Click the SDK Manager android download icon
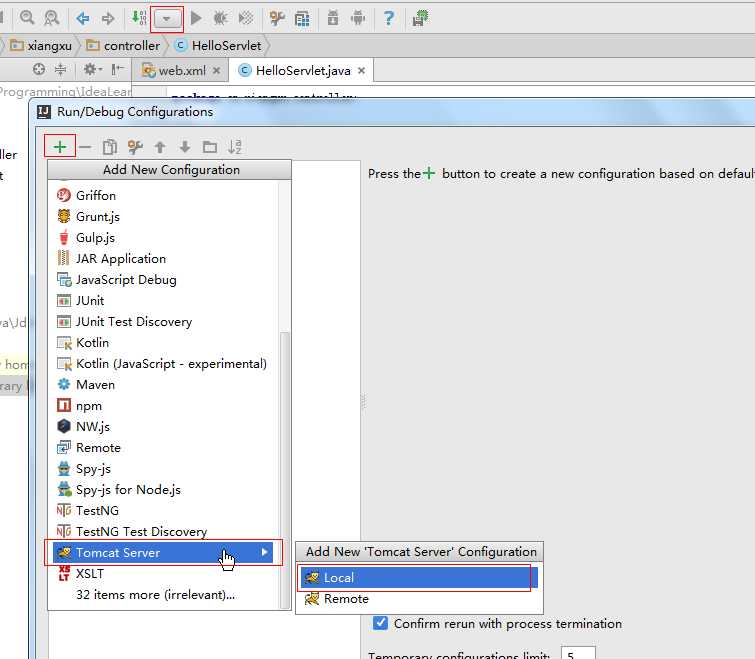 (x=333, y=18)
